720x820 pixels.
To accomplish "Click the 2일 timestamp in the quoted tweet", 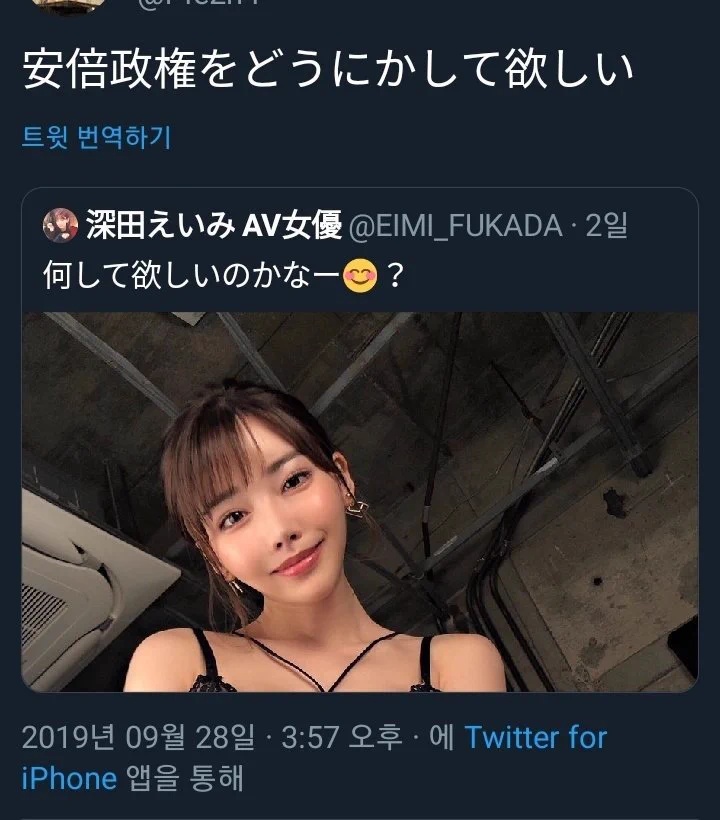I will pyautogui.click(x=607, y=226).
